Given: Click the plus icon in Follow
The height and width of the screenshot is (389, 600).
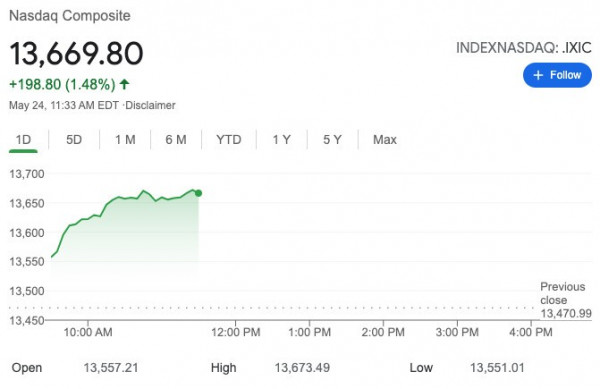Looking at the screenshot, I should 538,75.
